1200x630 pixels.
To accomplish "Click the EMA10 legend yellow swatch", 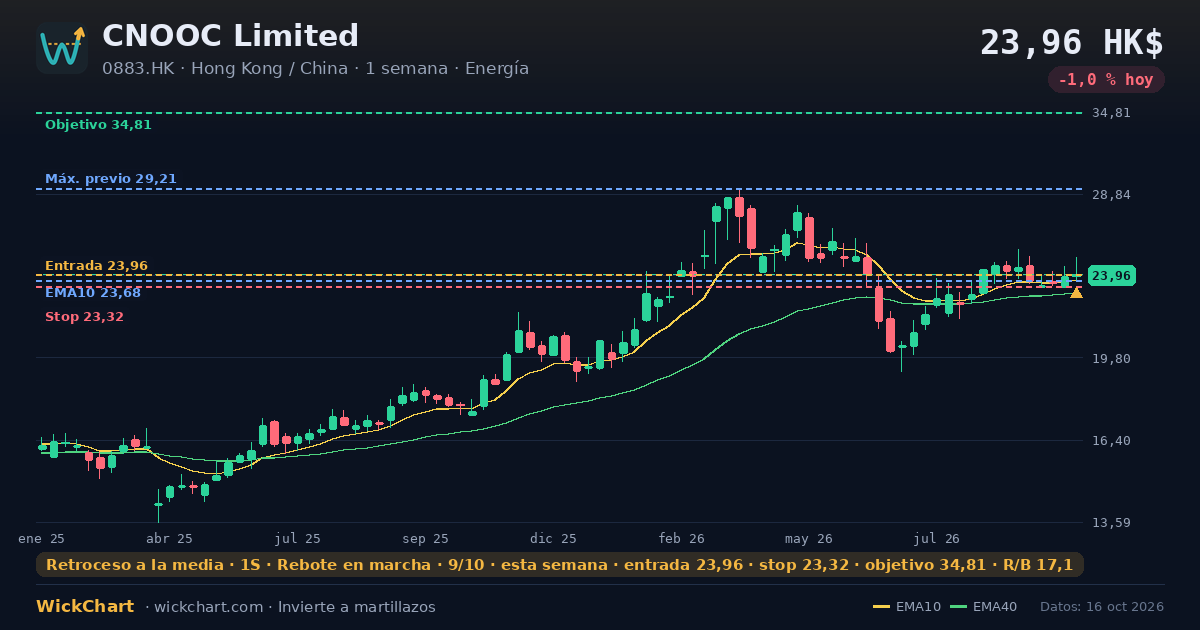I will tap(881, 607).
